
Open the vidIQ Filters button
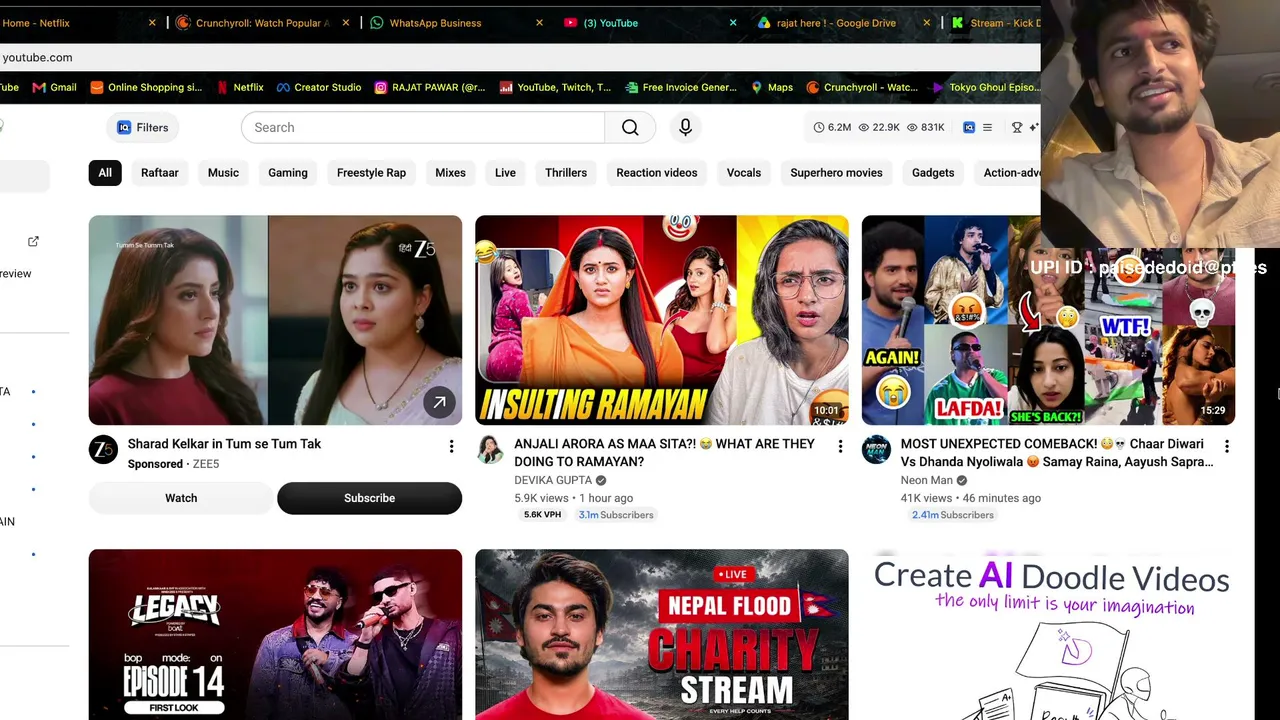pos(142,127)
